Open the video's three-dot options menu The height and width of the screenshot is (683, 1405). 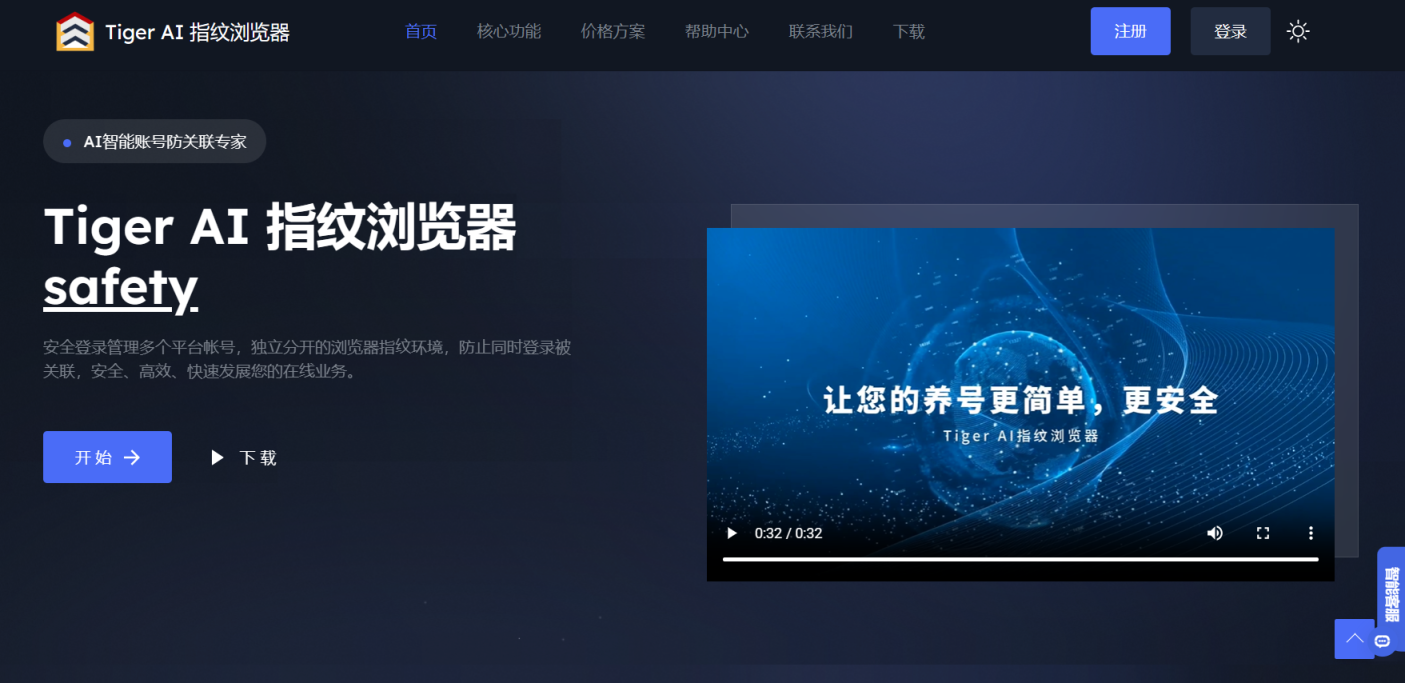pos(1310,533)
